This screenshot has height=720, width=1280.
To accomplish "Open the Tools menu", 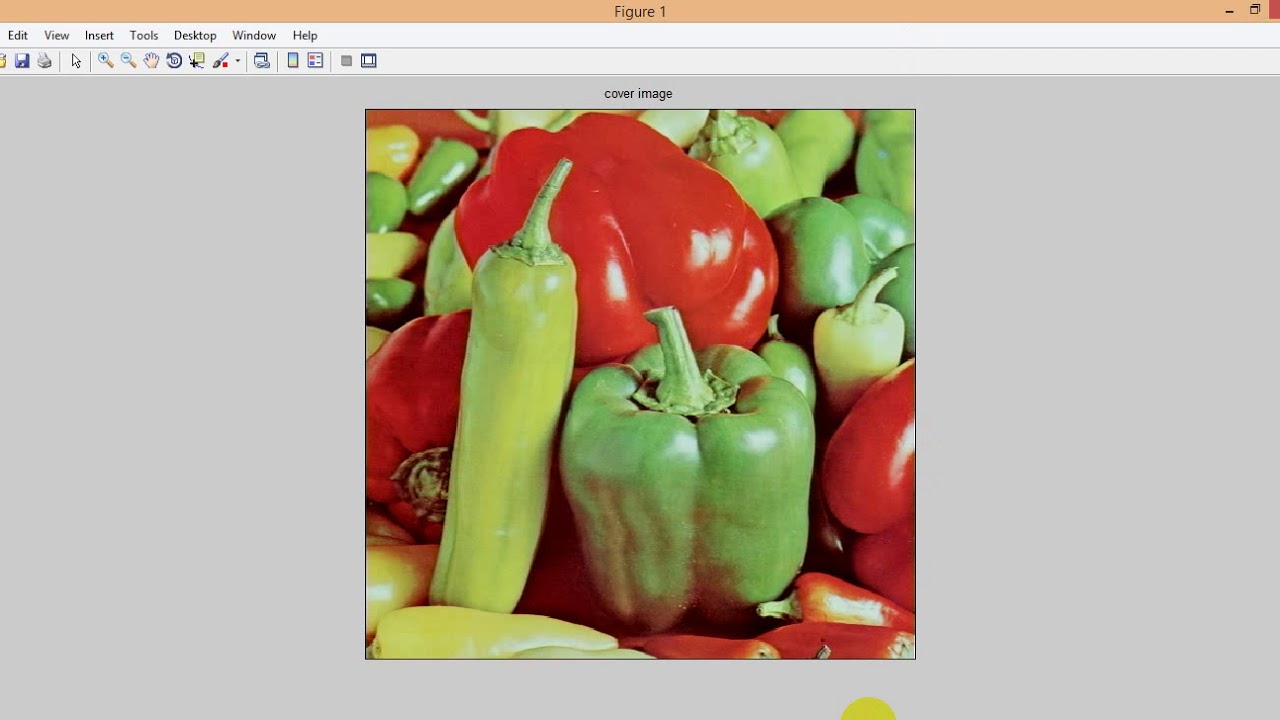I will [144, 35].
